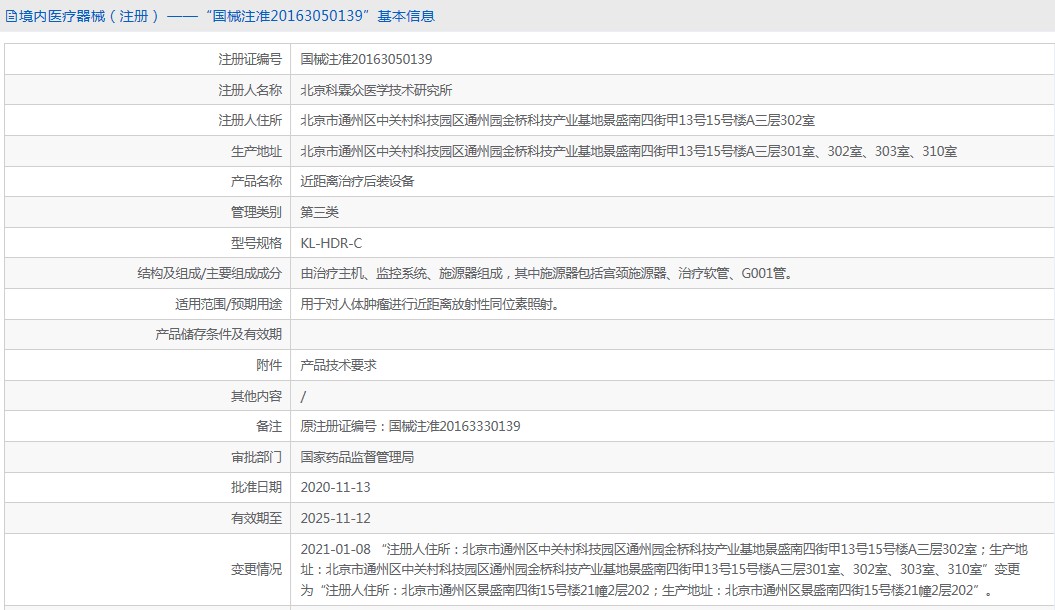Click the 管理类别 label

click(x=256, y=213)
